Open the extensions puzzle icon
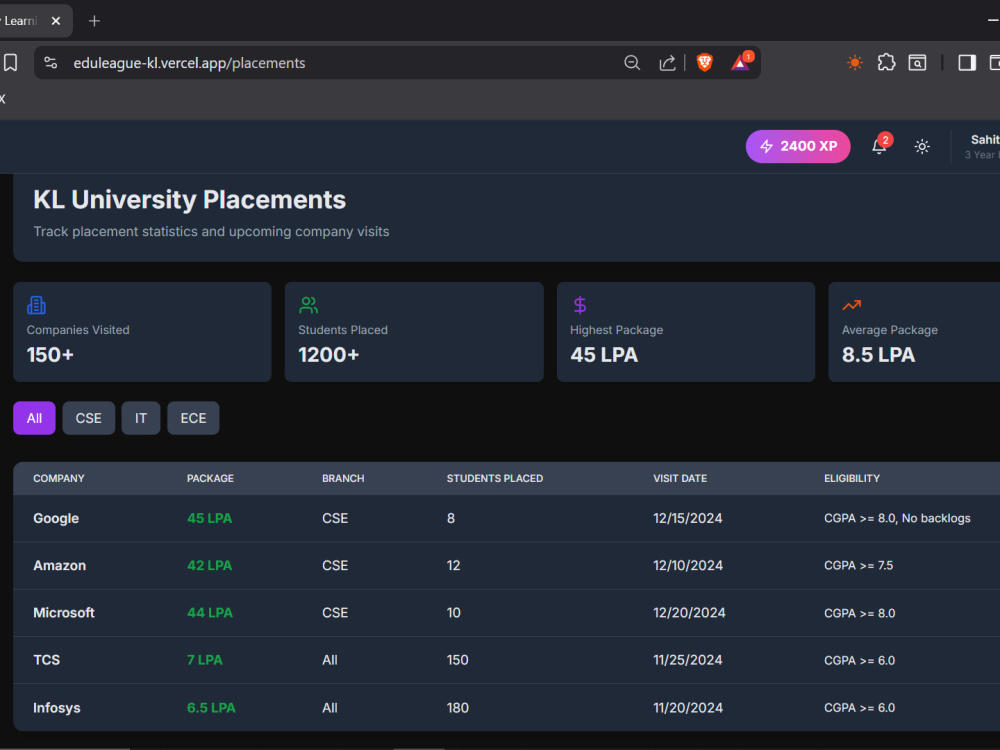 [886, 62]
